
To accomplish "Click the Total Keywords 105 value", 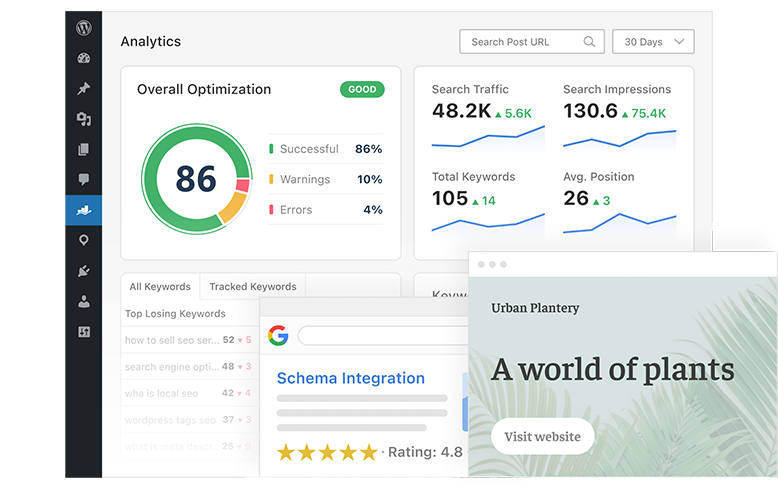I will tap(450, 198).
